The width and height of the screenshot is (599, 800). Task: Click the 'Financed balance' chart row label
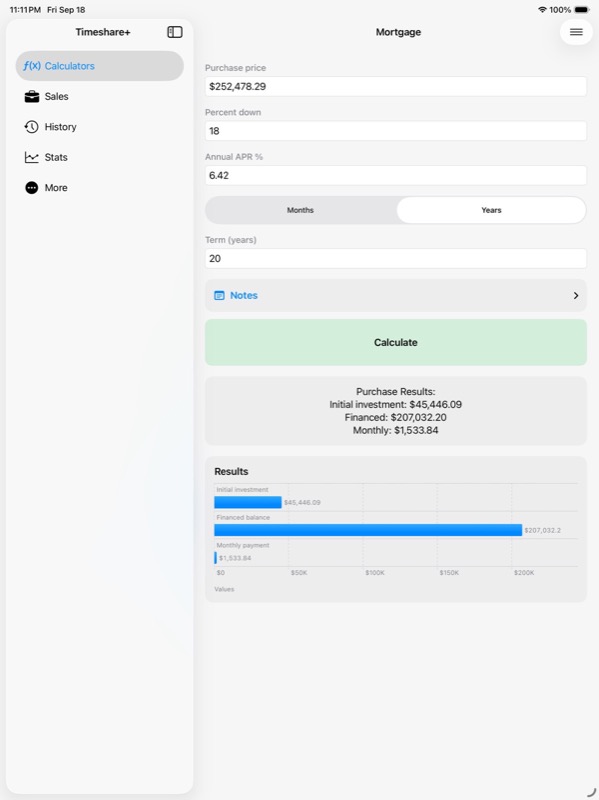(x=243, y=517)
